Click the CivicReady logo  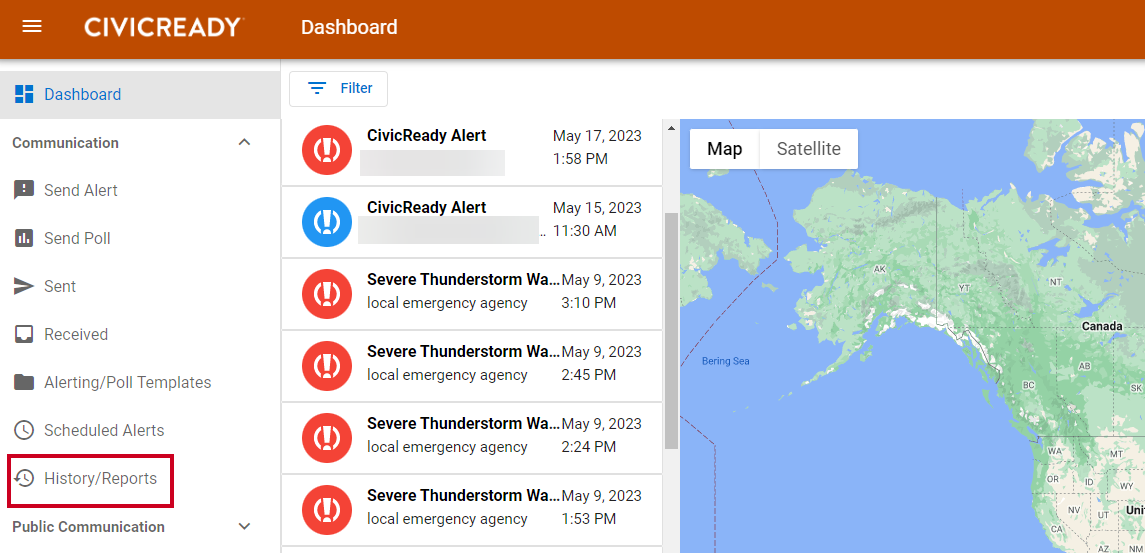coord(164,28)
